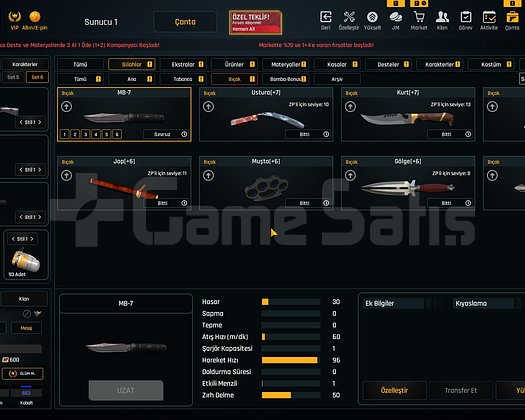Select the Tabanca sub-tab

coord(183,79)
